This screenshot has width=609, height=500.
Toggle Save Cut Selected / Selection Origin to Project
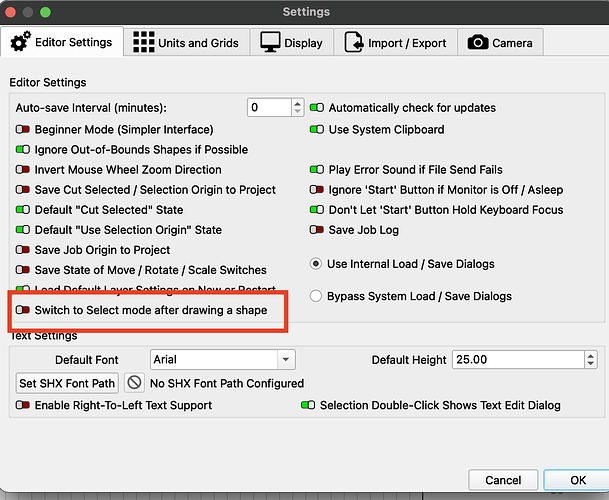tap(23, 190)
